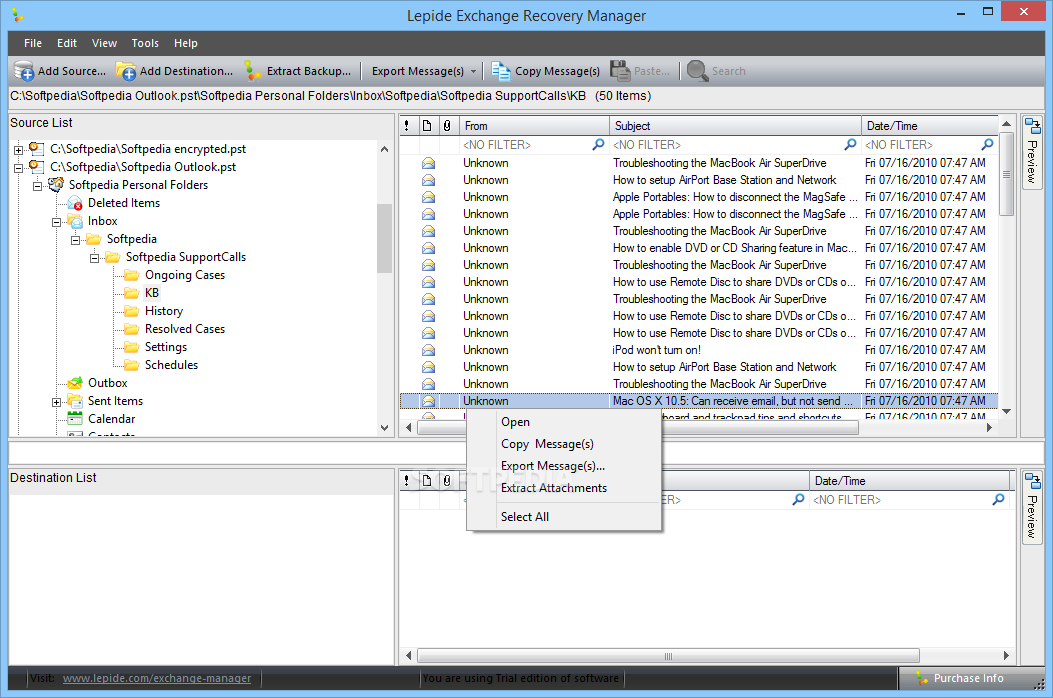Collapse the Softpedia Personal Folders node

coord(38,186)
